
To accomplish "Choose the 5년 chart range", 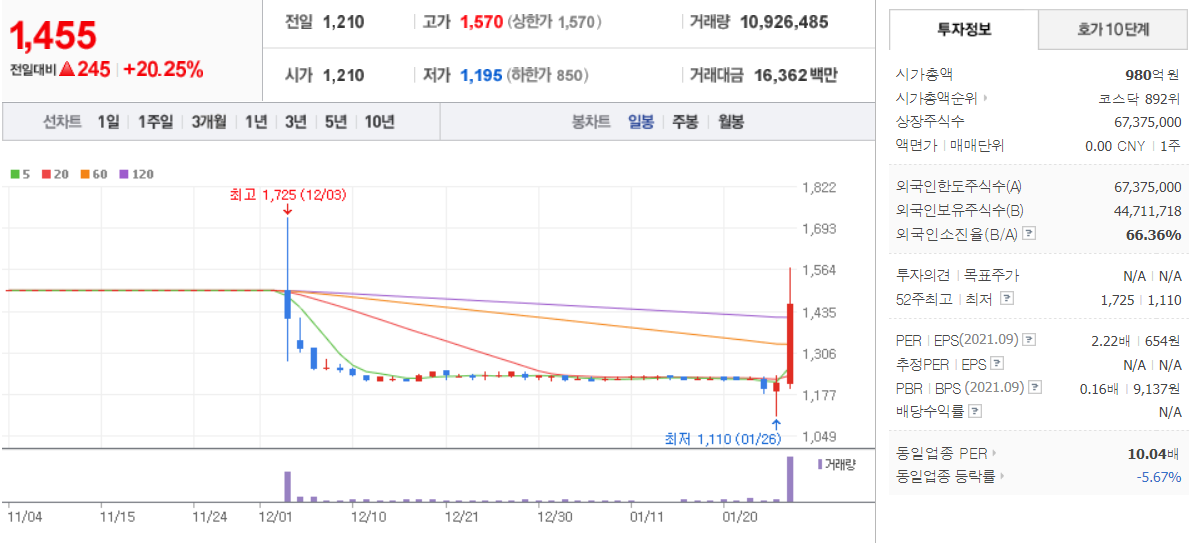I will point(335,122).
